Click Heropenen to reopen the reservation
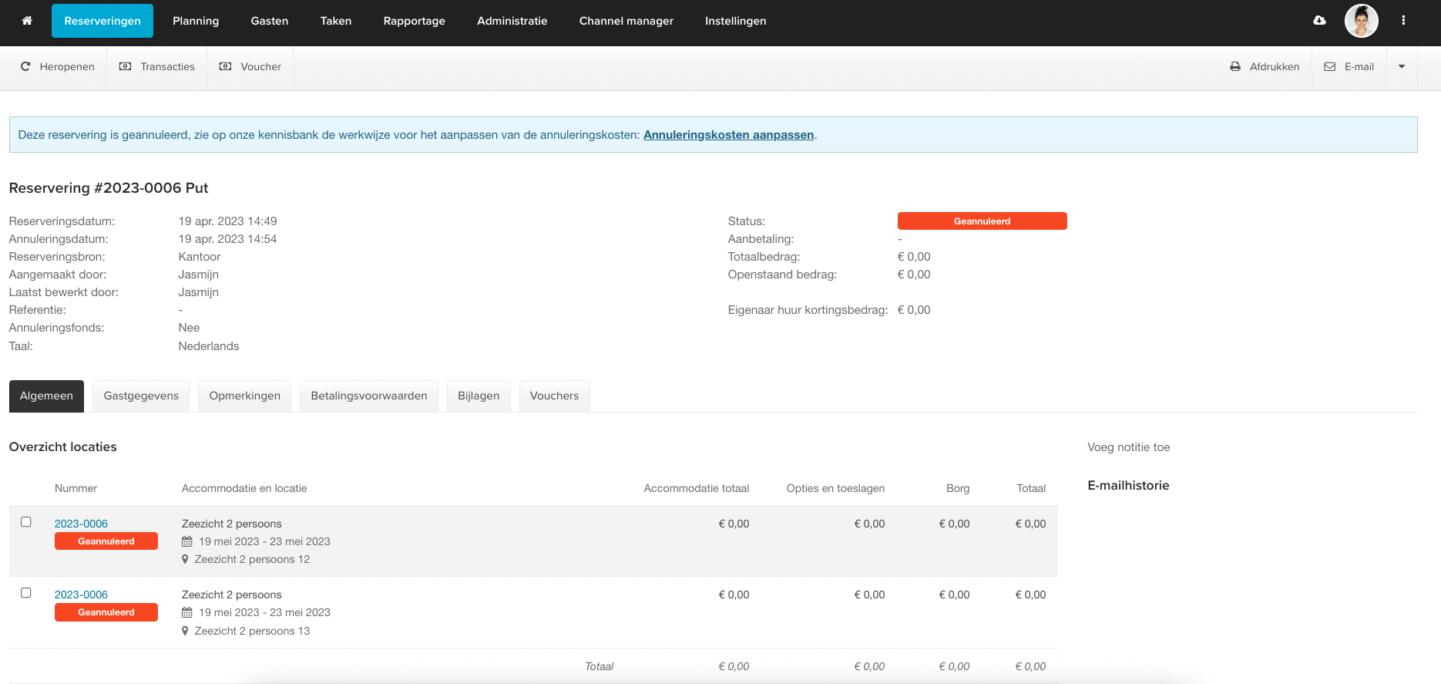 [57, 67]
